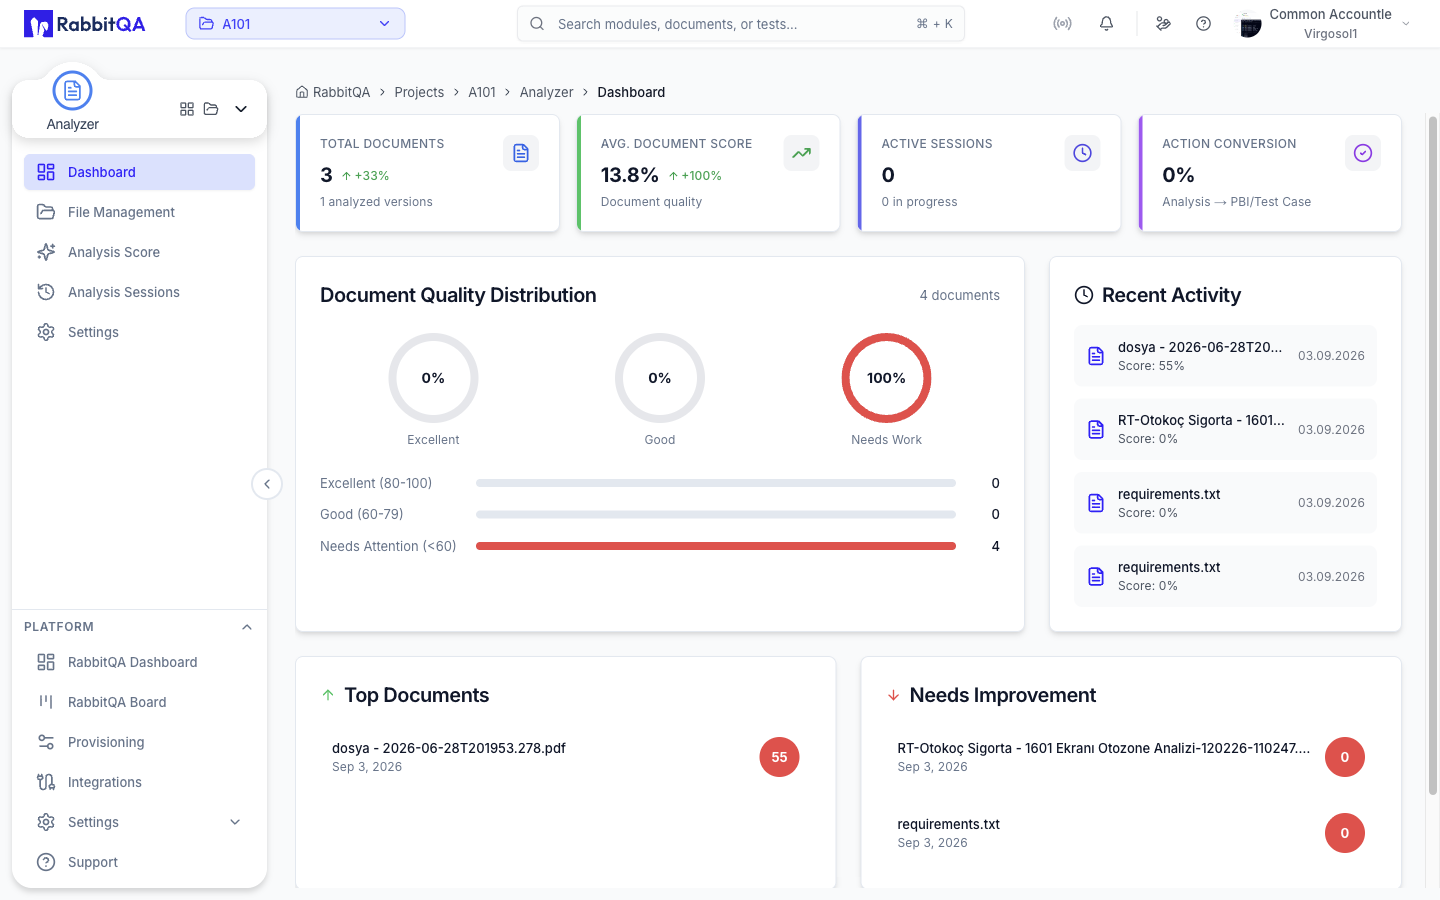1440x900 pixels.
Task: Open Analysis Score in the sidebar
Action: (139, 252)
